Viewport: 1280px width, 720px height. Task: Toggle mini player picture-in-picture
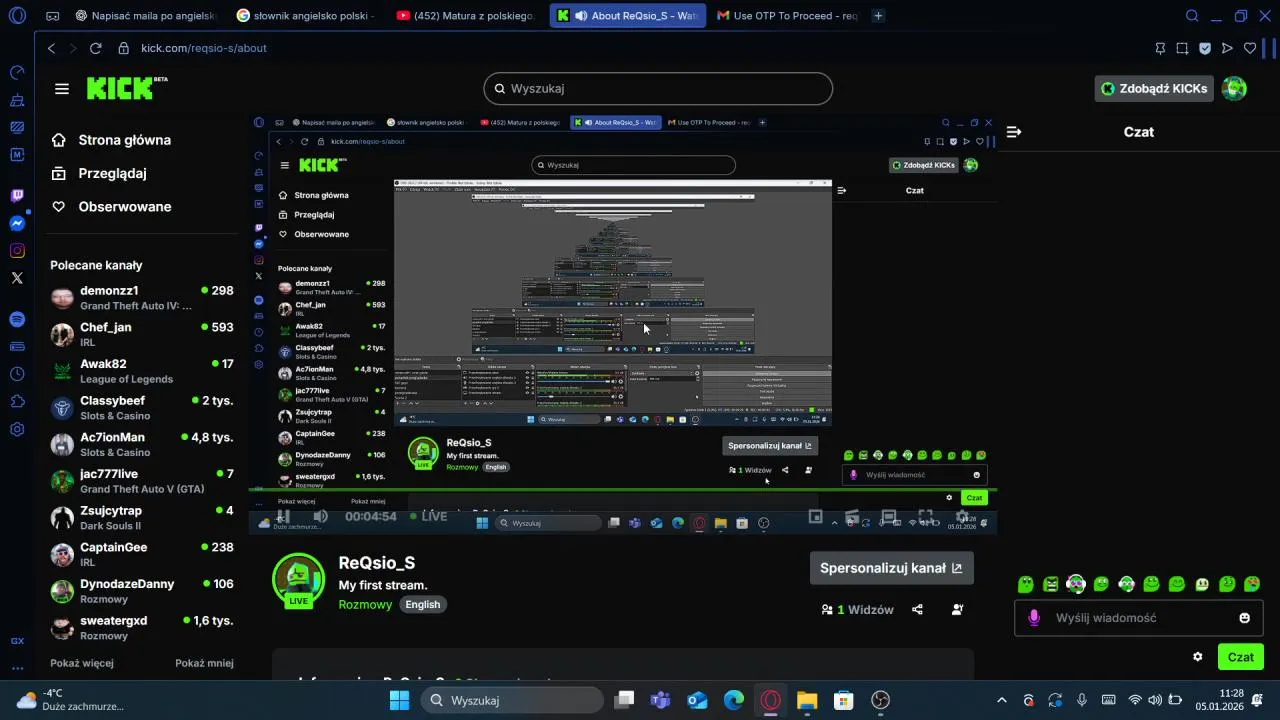point(815,516)
